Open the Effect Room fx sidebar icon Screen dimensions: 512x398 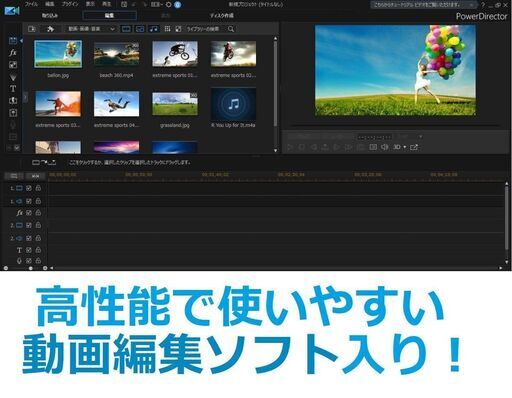tap(13, 53)
